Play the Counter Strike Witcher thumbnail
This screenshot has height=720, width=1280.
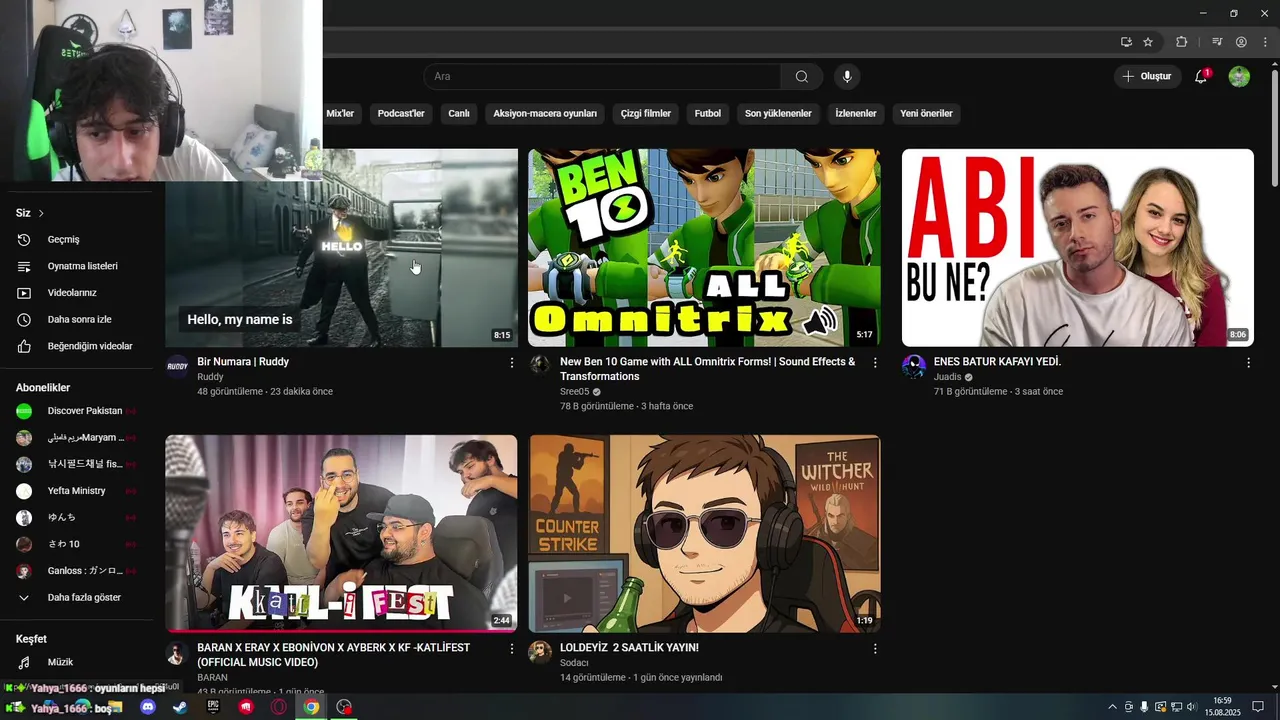[705, 533]
